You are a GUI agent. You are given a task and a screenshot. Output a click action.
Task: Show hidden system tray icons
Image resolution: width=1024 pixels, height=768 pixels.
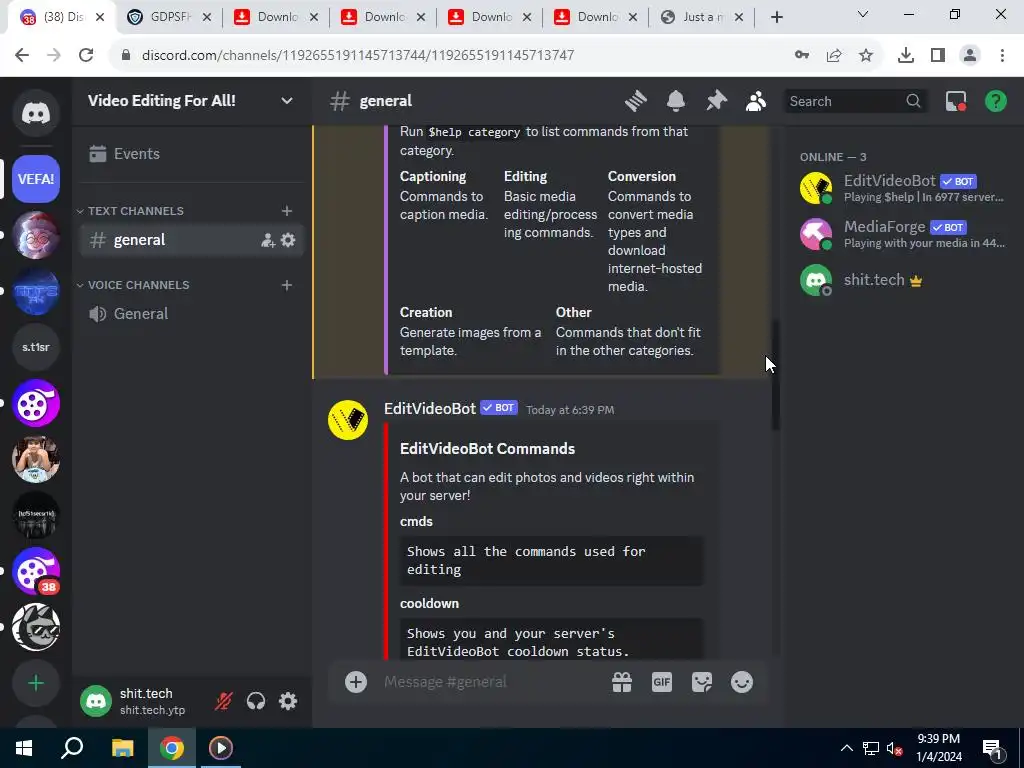point(846,748)
